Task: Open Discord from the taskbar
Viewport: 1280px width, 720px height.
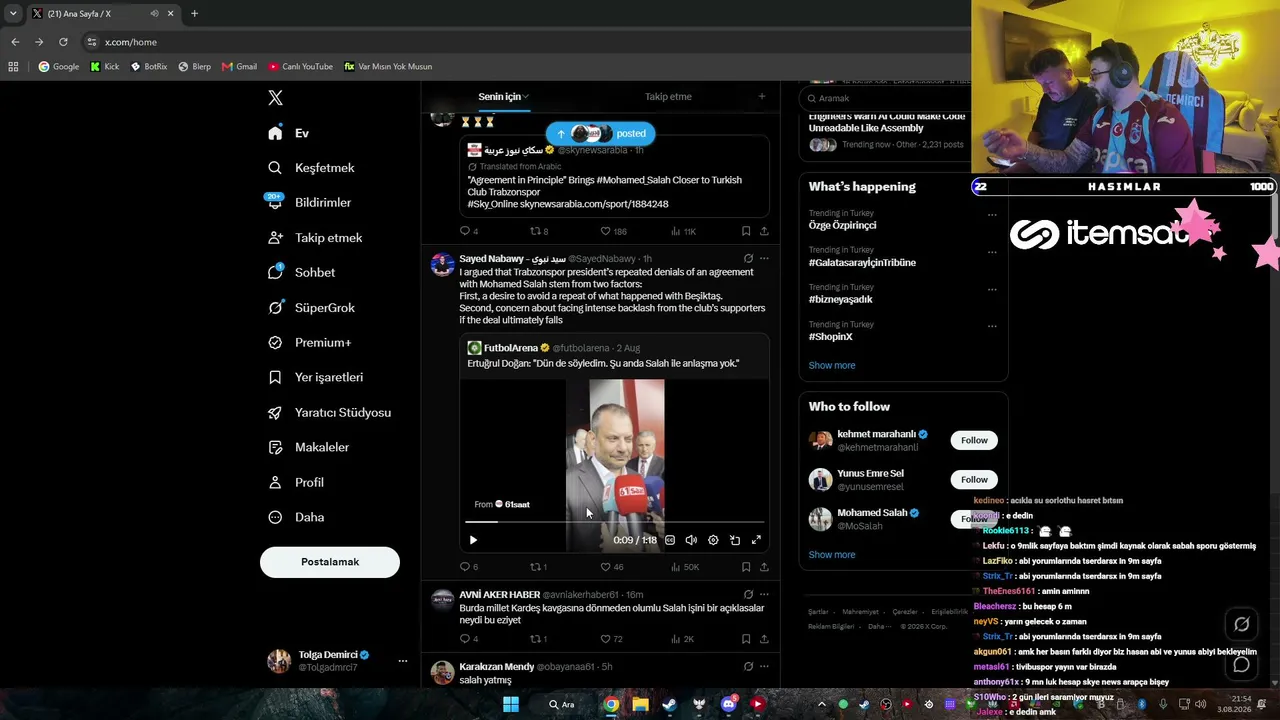Action: 728,704
